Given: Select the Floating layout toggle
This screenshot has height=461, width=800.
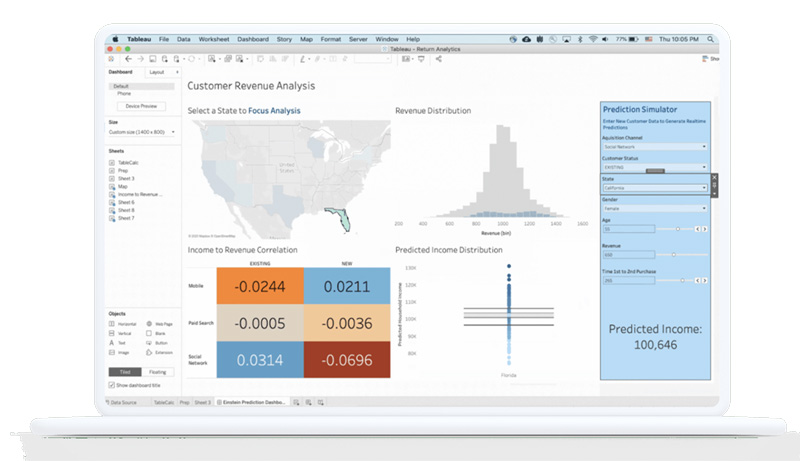Looking at the screenshot, I should click(x=158, y=372).
